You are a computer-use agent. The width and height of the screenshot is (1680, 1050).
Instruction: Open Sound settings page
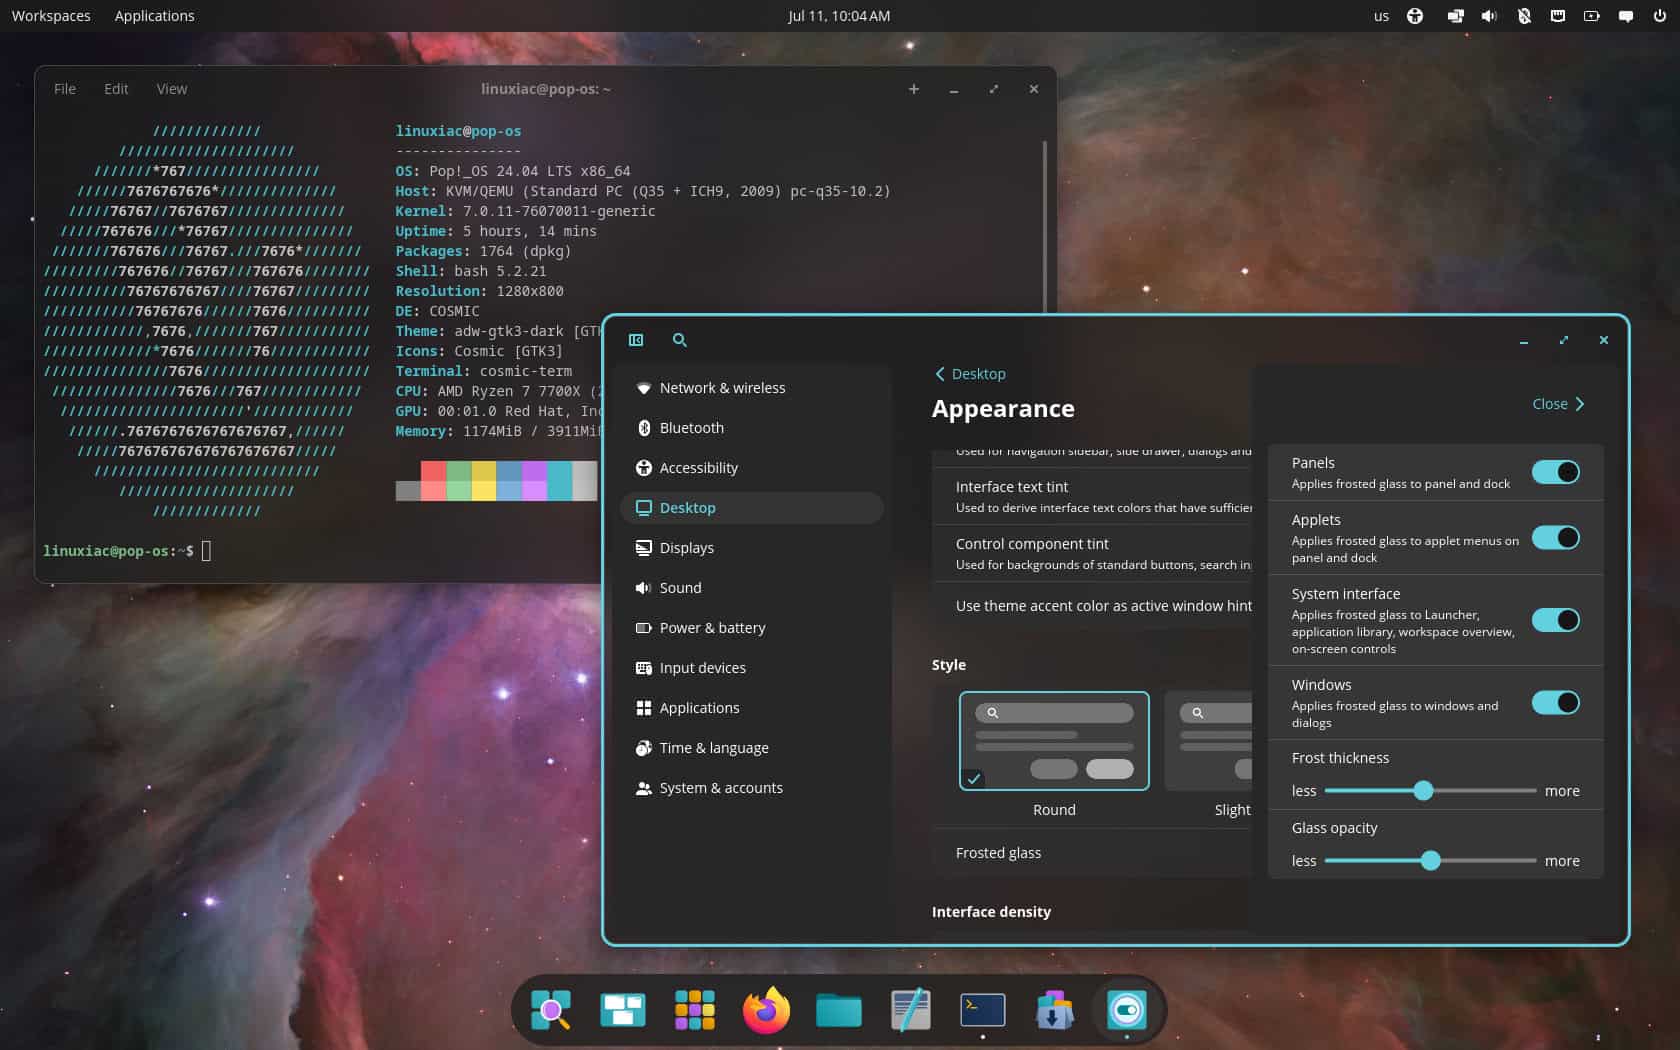[x=752, y=588]
